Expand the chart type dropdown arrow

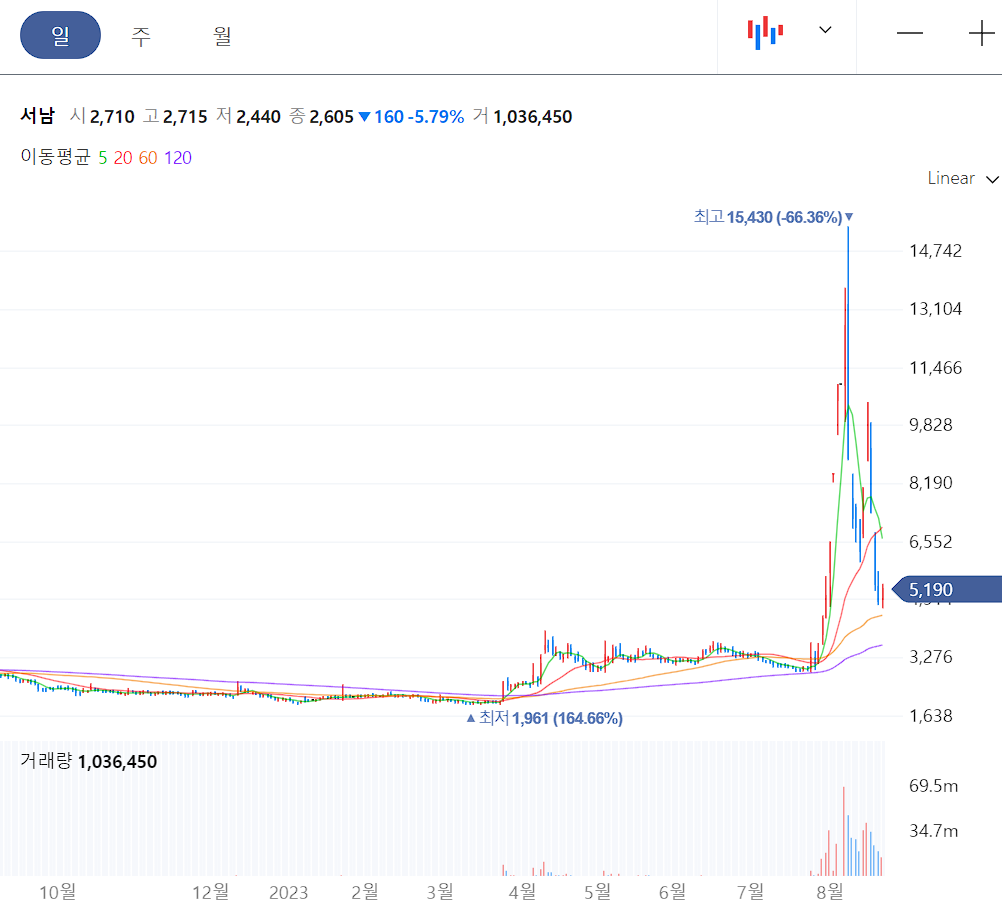(825, 30)
